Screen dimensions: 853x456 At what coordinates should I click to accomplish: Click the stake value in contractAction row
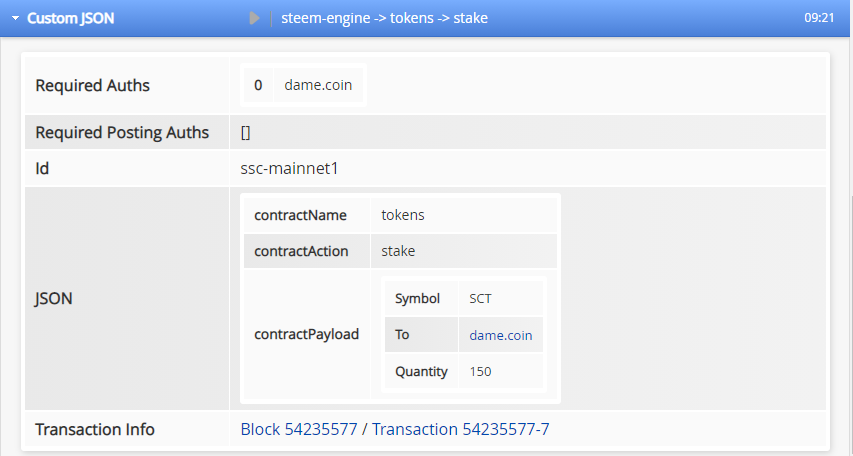click(398, 251)
